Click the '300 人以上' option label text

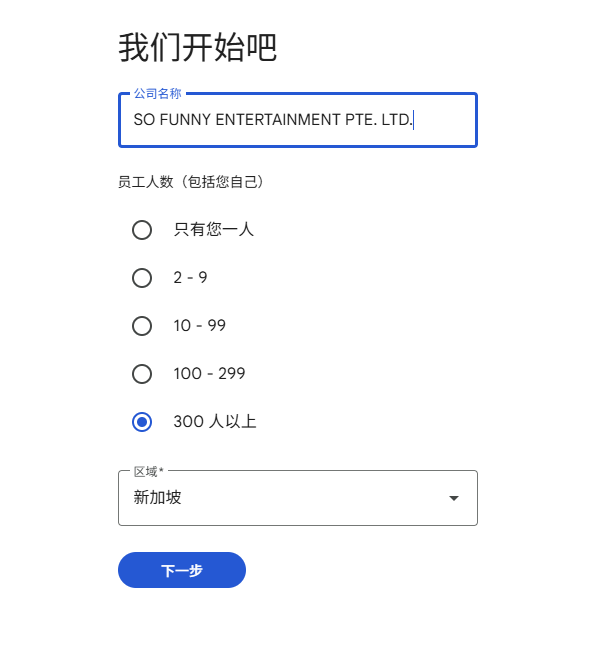click(215, 422)
